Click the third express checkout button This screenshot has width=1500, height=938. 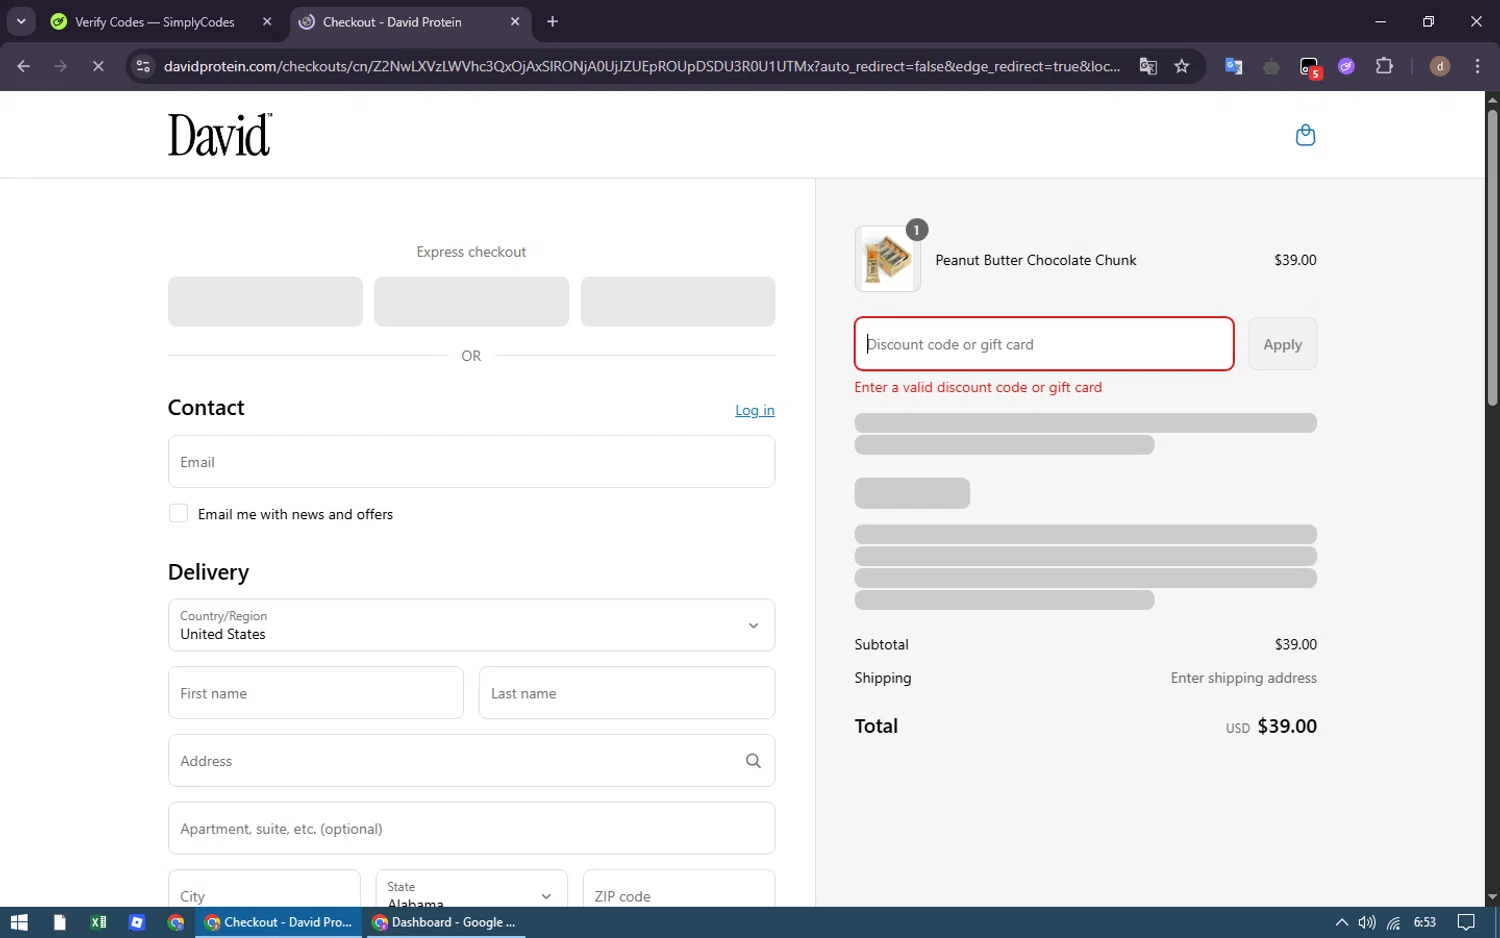click(678, 301)
